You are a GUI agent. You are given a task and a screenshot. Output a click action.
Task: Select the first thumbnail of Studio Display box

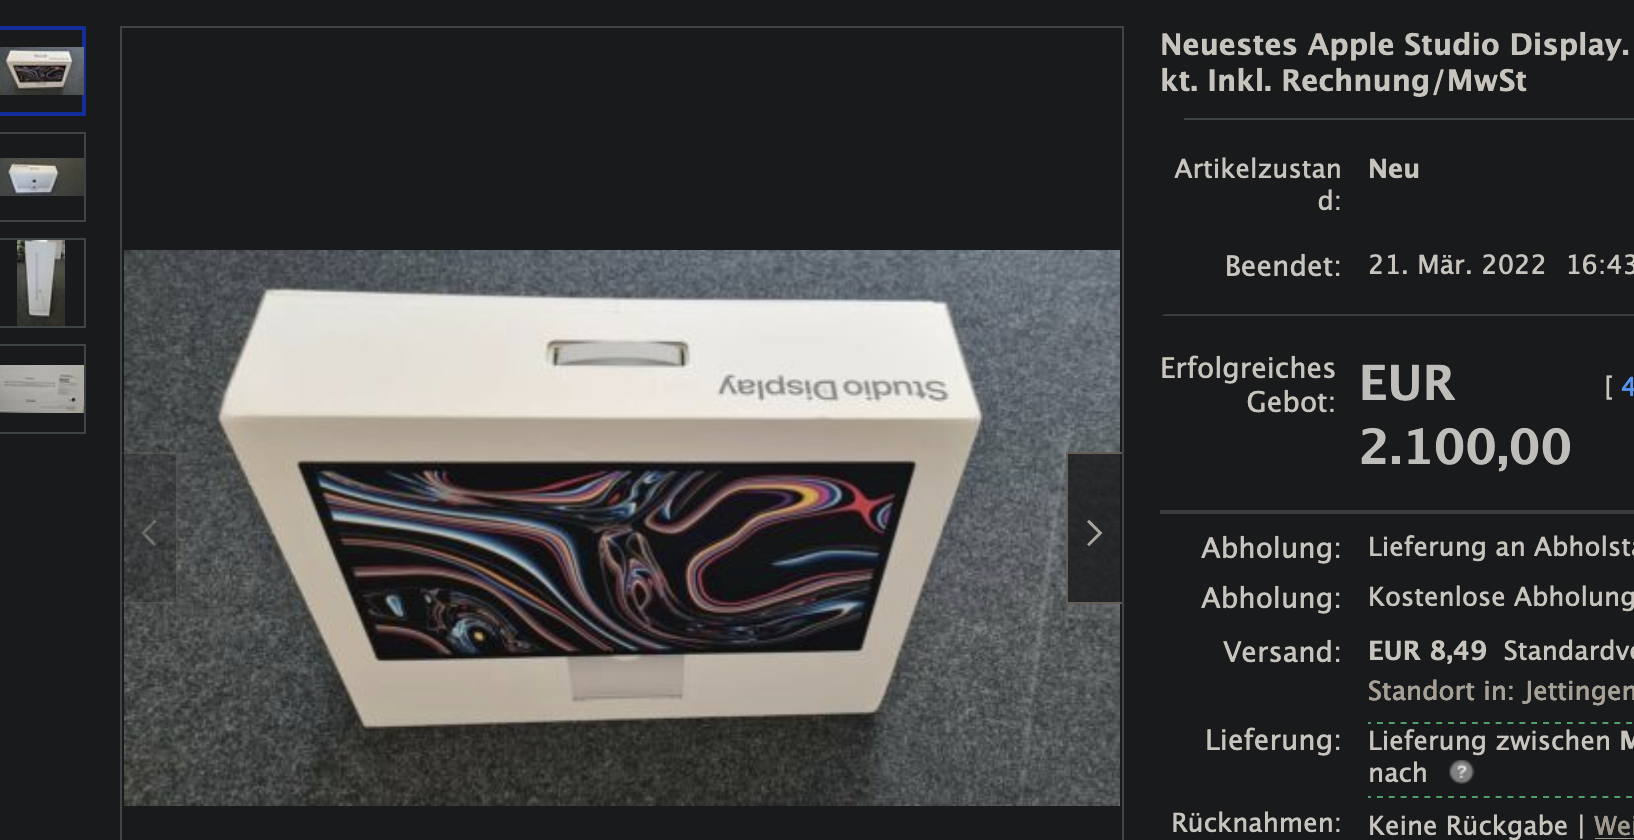point(42,71)
